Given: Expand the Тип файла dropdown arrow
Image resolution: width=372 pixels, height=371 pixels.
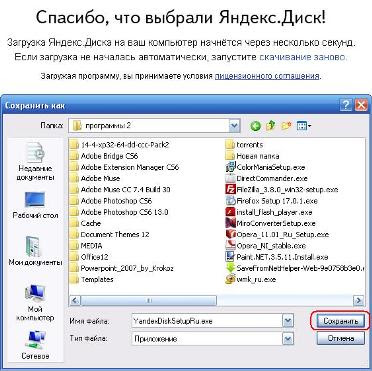Looking at the screenshot, I should coord(287,339).
